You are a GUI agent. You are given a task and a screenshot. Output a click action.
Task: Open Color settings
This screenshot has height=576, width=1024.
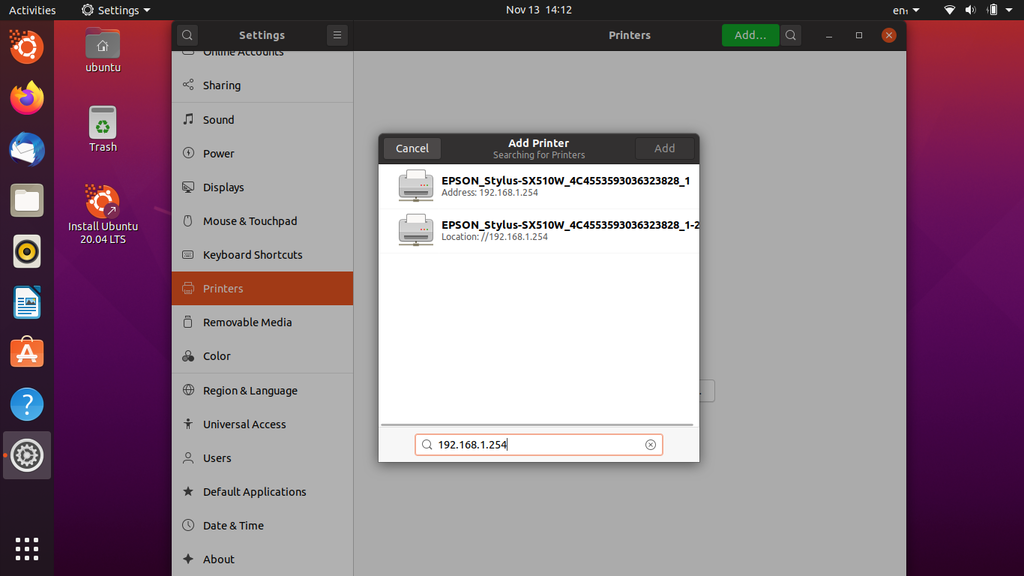[263, 357]
